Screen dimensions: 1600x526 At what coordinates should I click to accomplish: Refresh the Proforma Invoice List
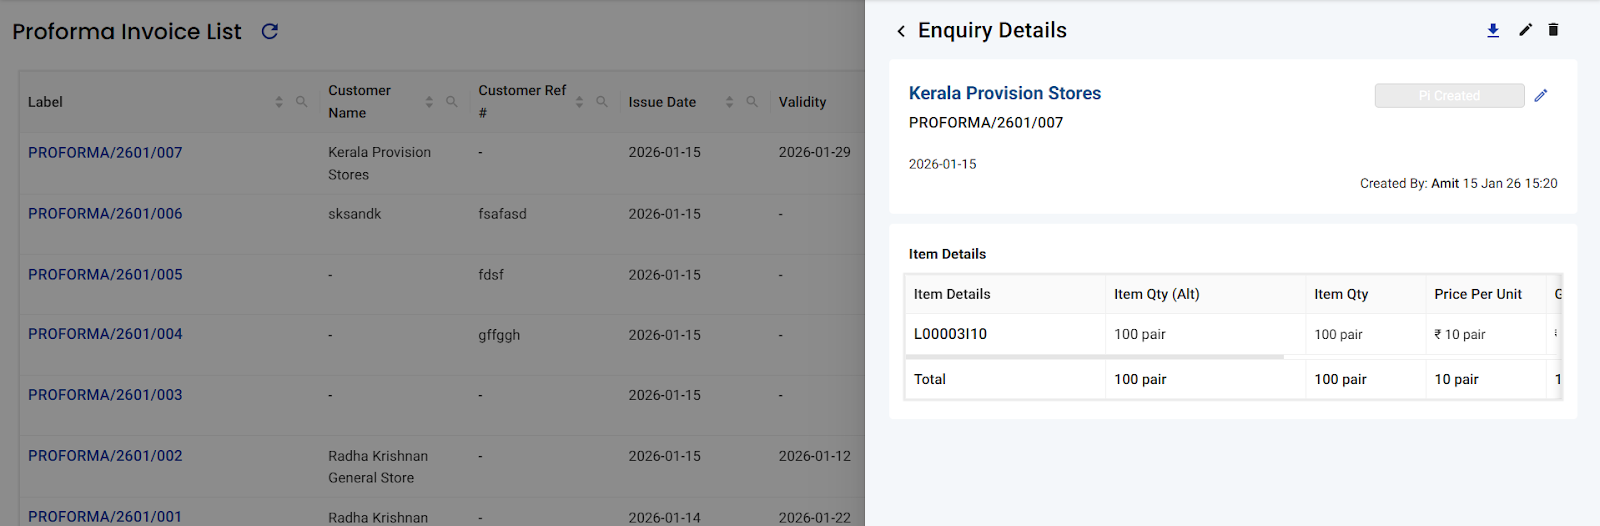269,32
